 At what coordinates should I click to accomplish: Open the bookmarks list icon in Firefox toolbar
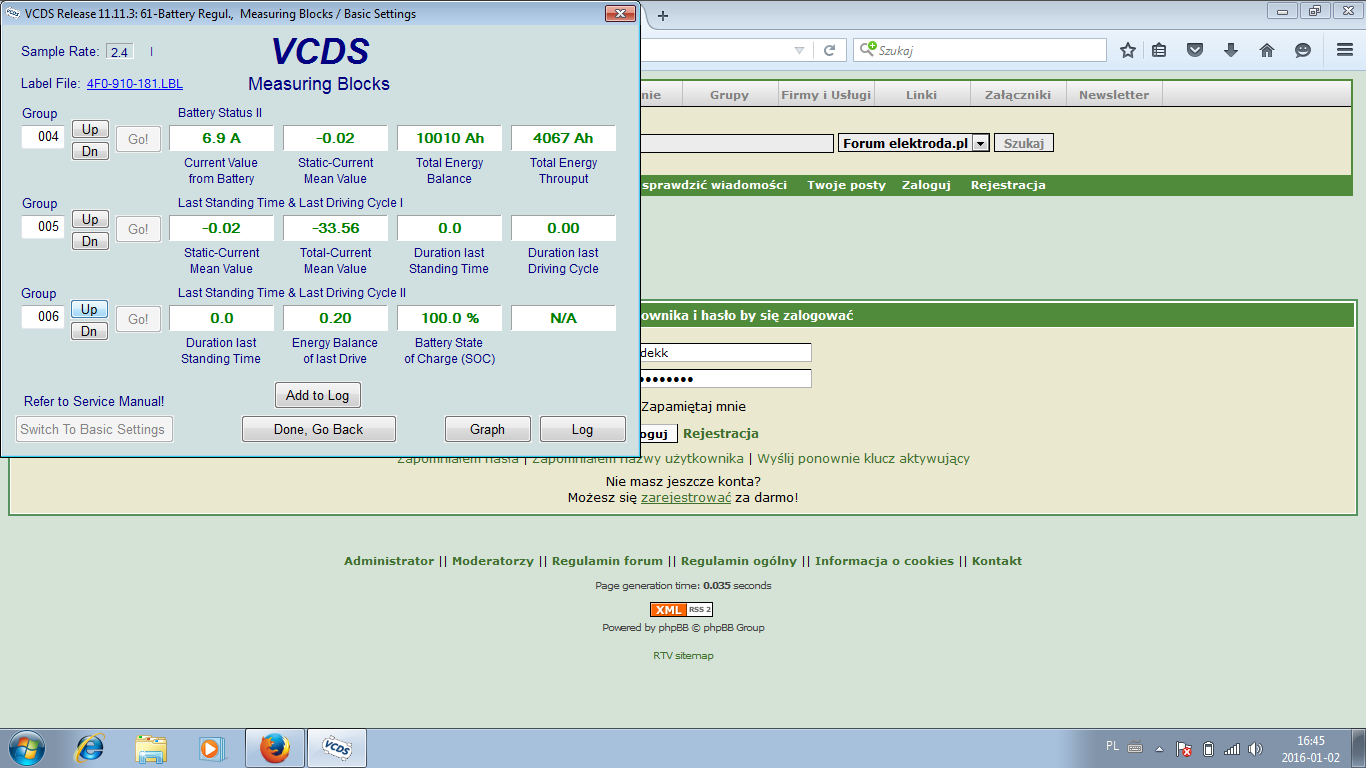[1159, 50]
